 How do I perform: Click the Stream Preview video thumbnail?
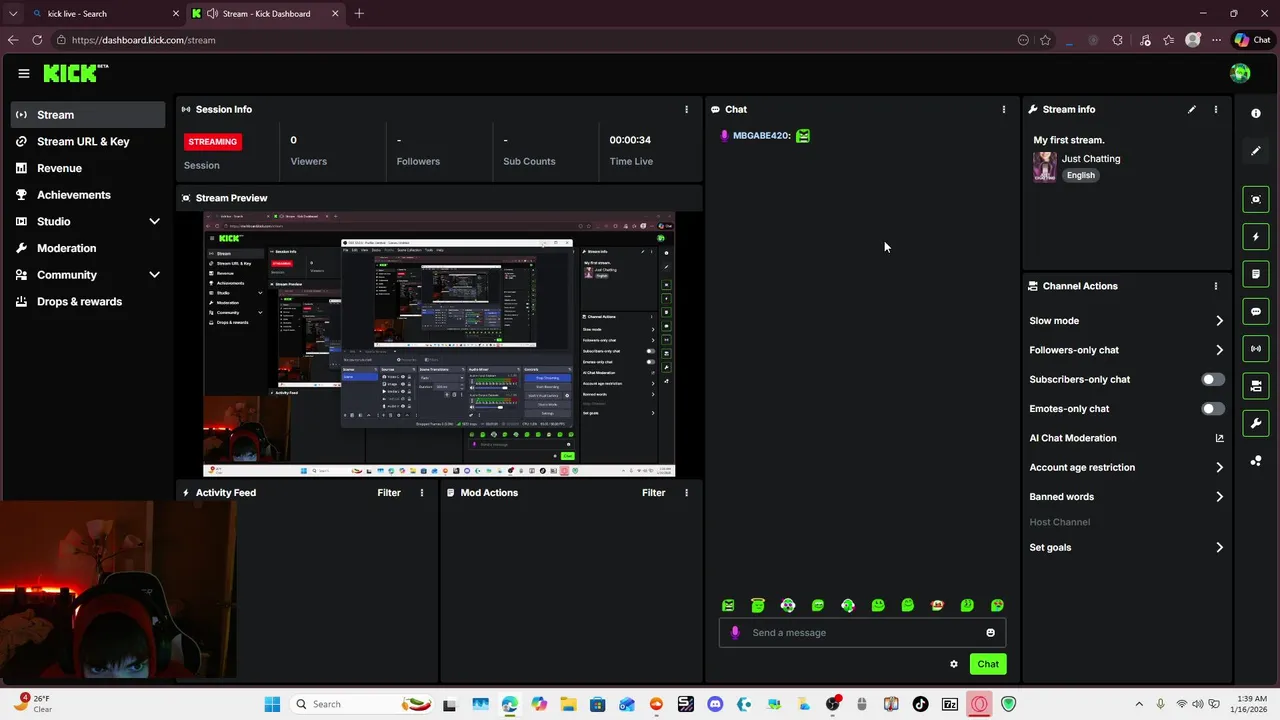pyautogui.click(x=439, y=344)
